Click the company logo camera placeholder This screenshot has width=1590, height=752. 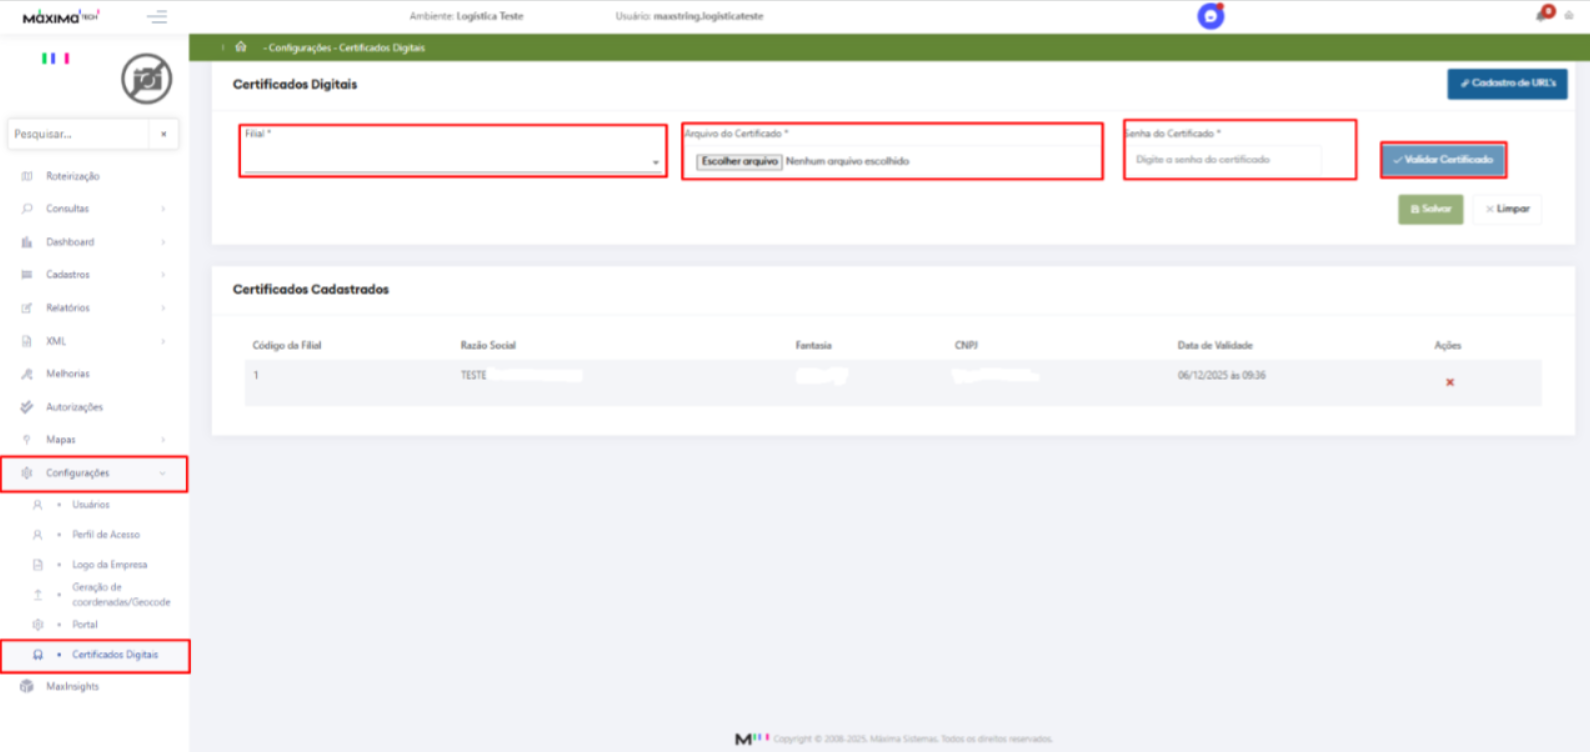tap(147, 79)
